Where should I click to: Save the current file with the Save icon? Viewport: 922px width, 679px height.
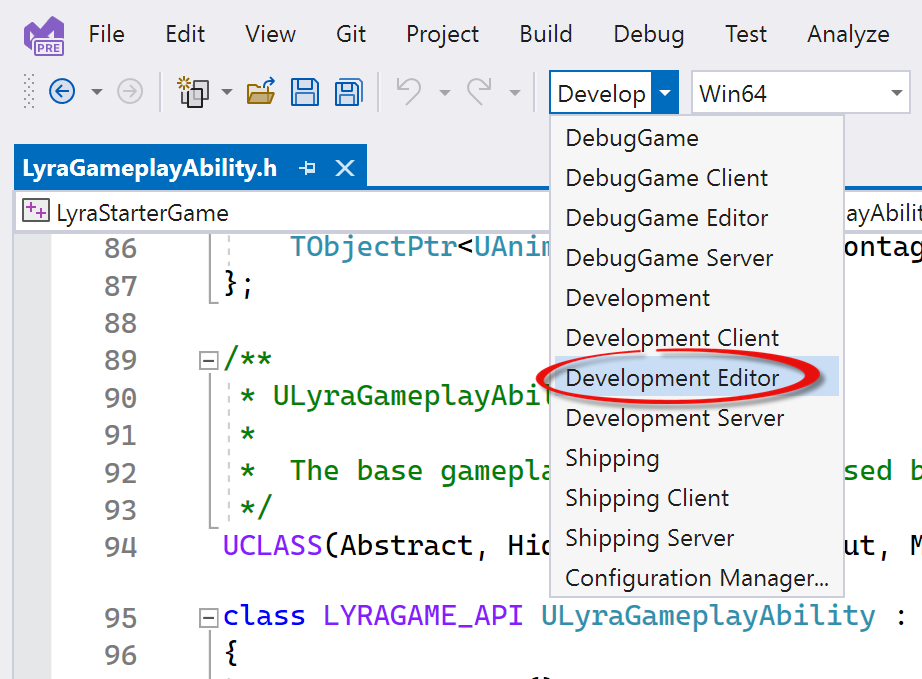coord(306,92)
